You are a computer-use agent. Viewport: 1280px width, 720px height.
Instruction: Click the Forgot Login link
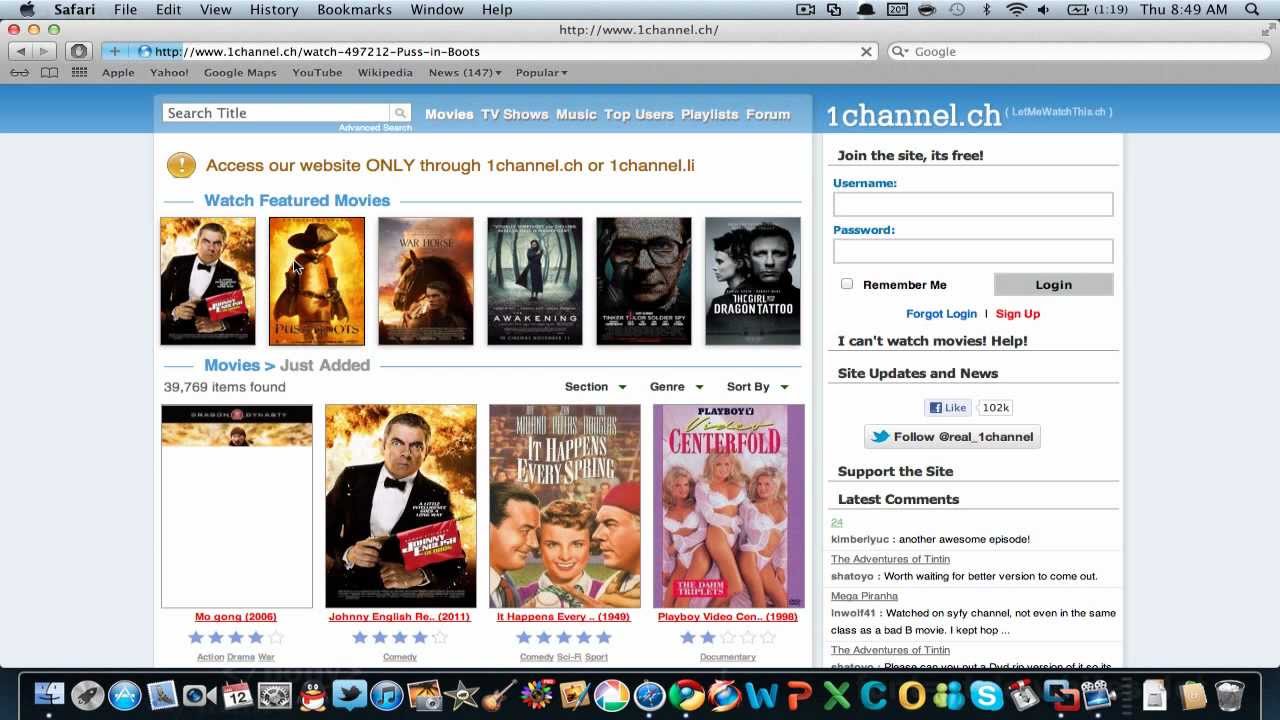[x=941, y=314]
